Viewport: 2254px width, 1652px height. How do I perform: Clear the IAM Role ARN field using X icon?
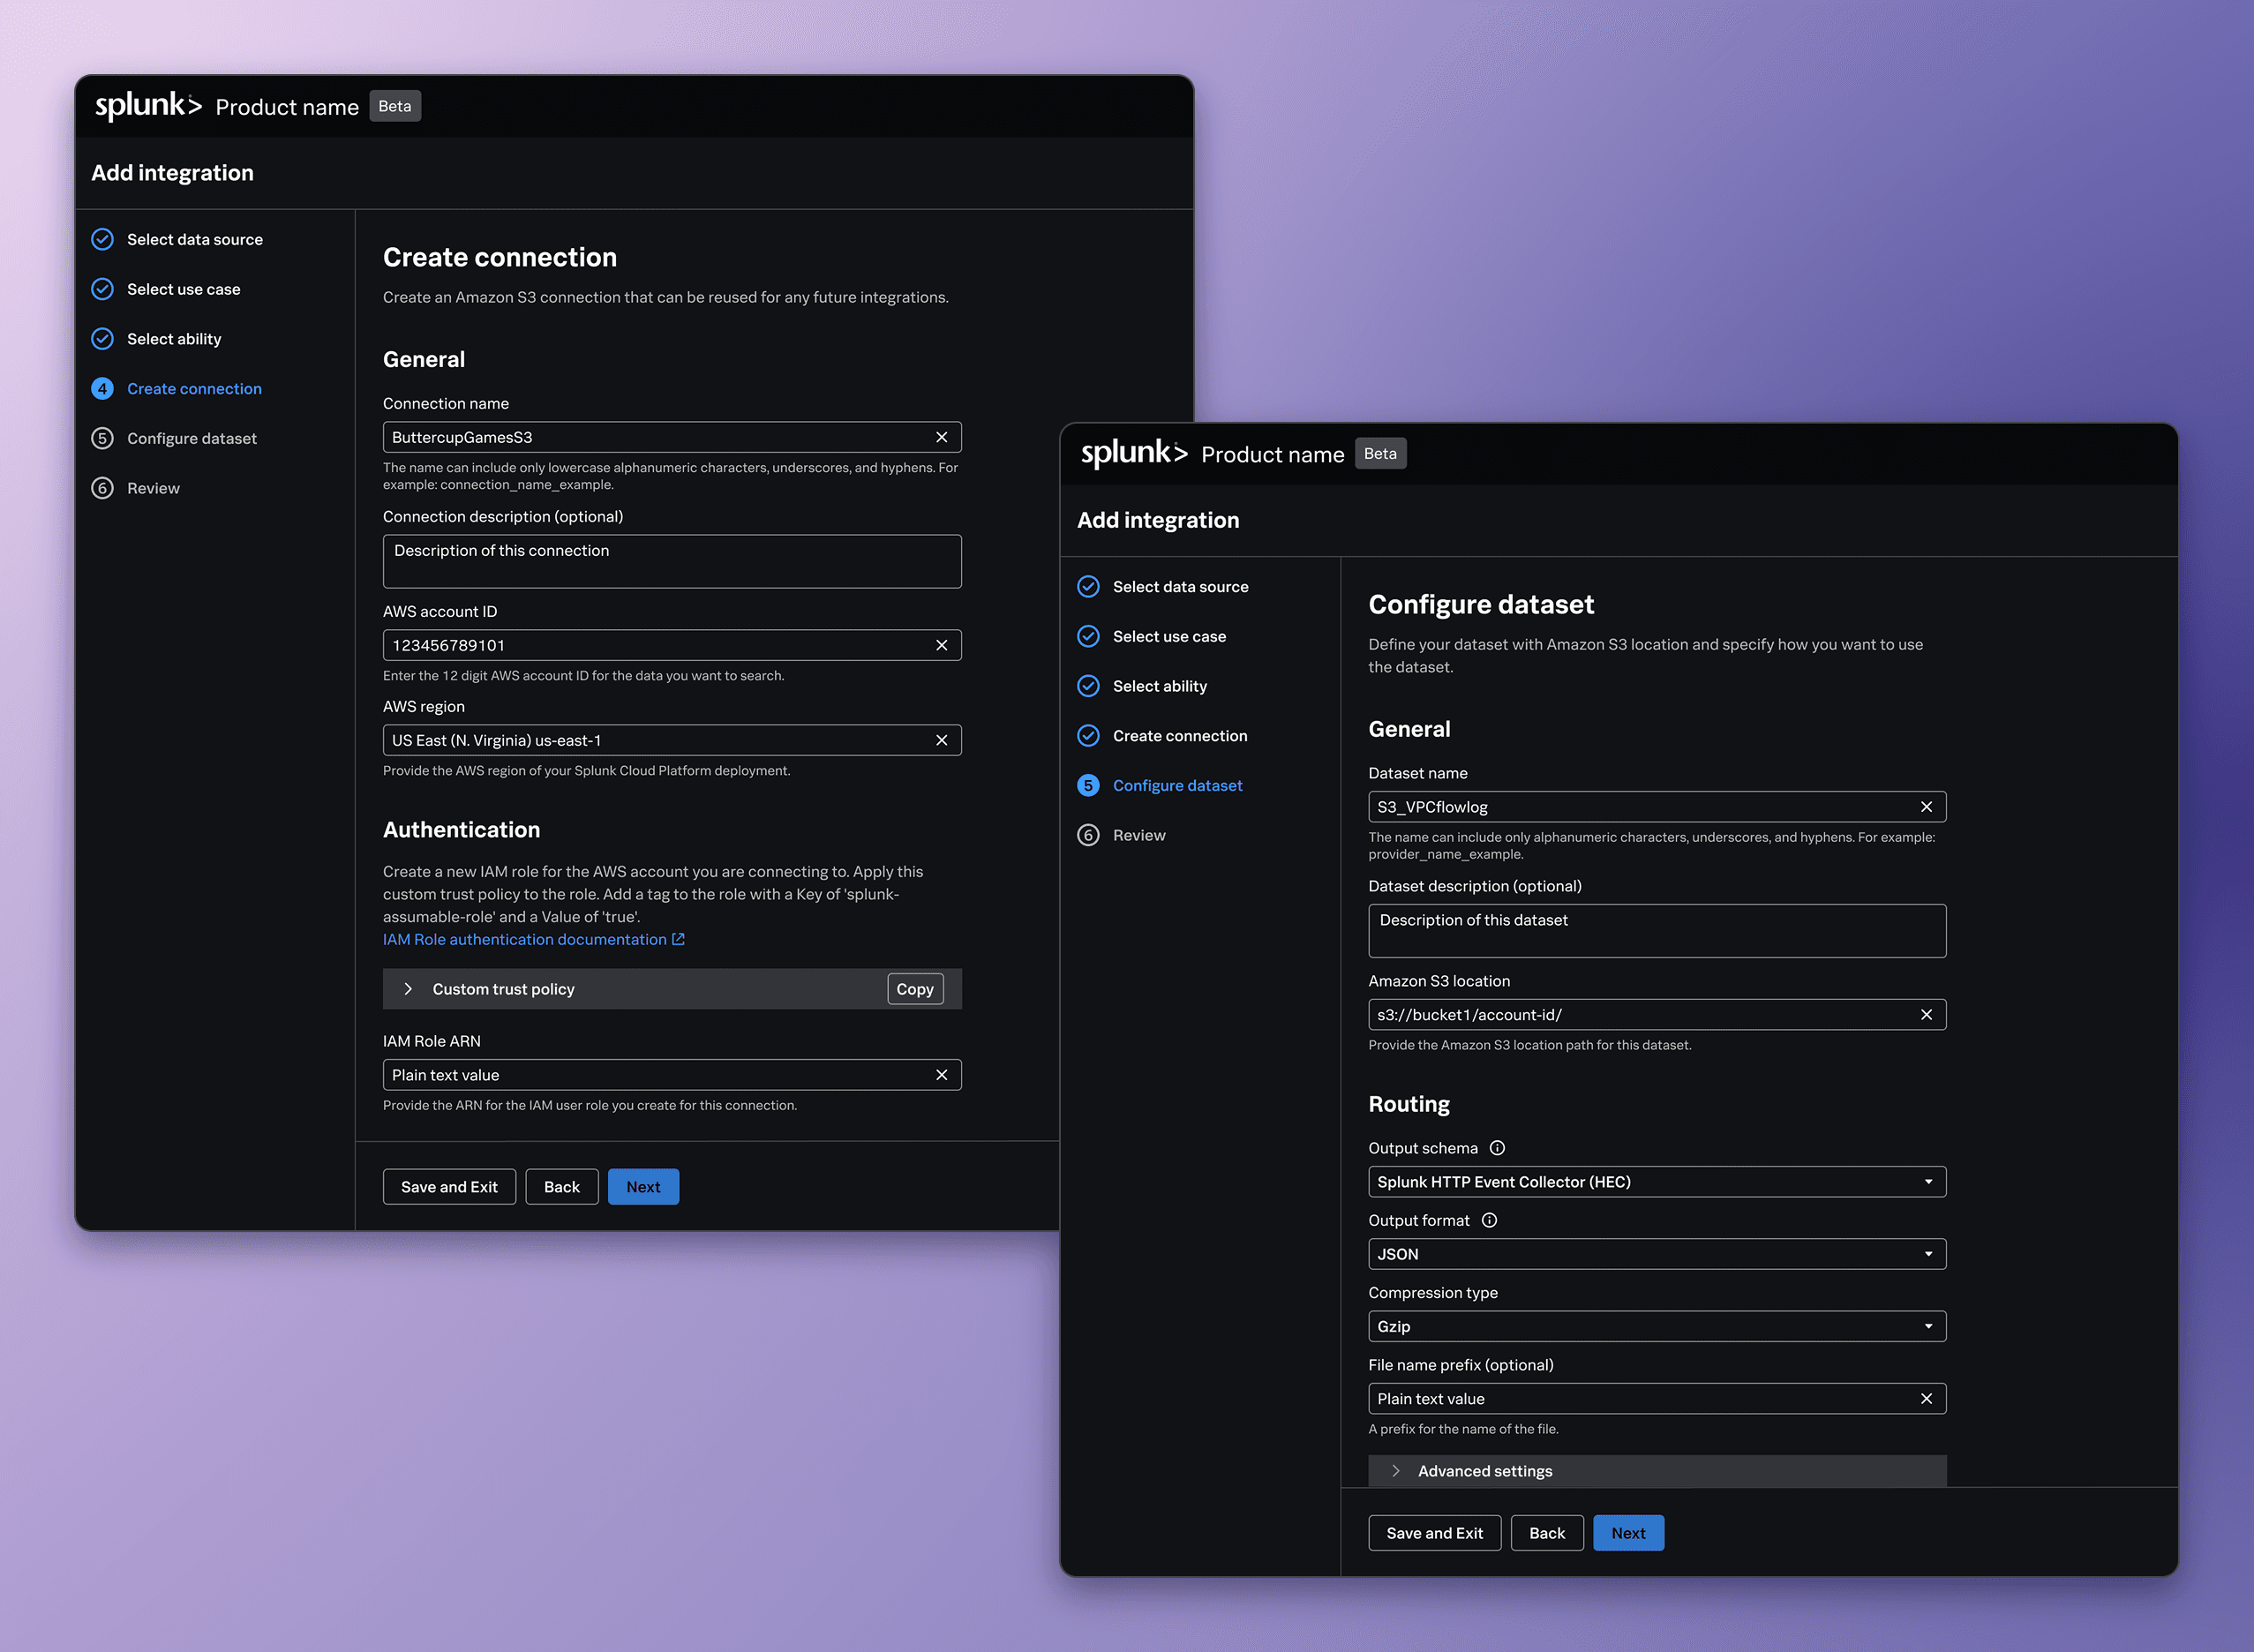[941, 1075]
